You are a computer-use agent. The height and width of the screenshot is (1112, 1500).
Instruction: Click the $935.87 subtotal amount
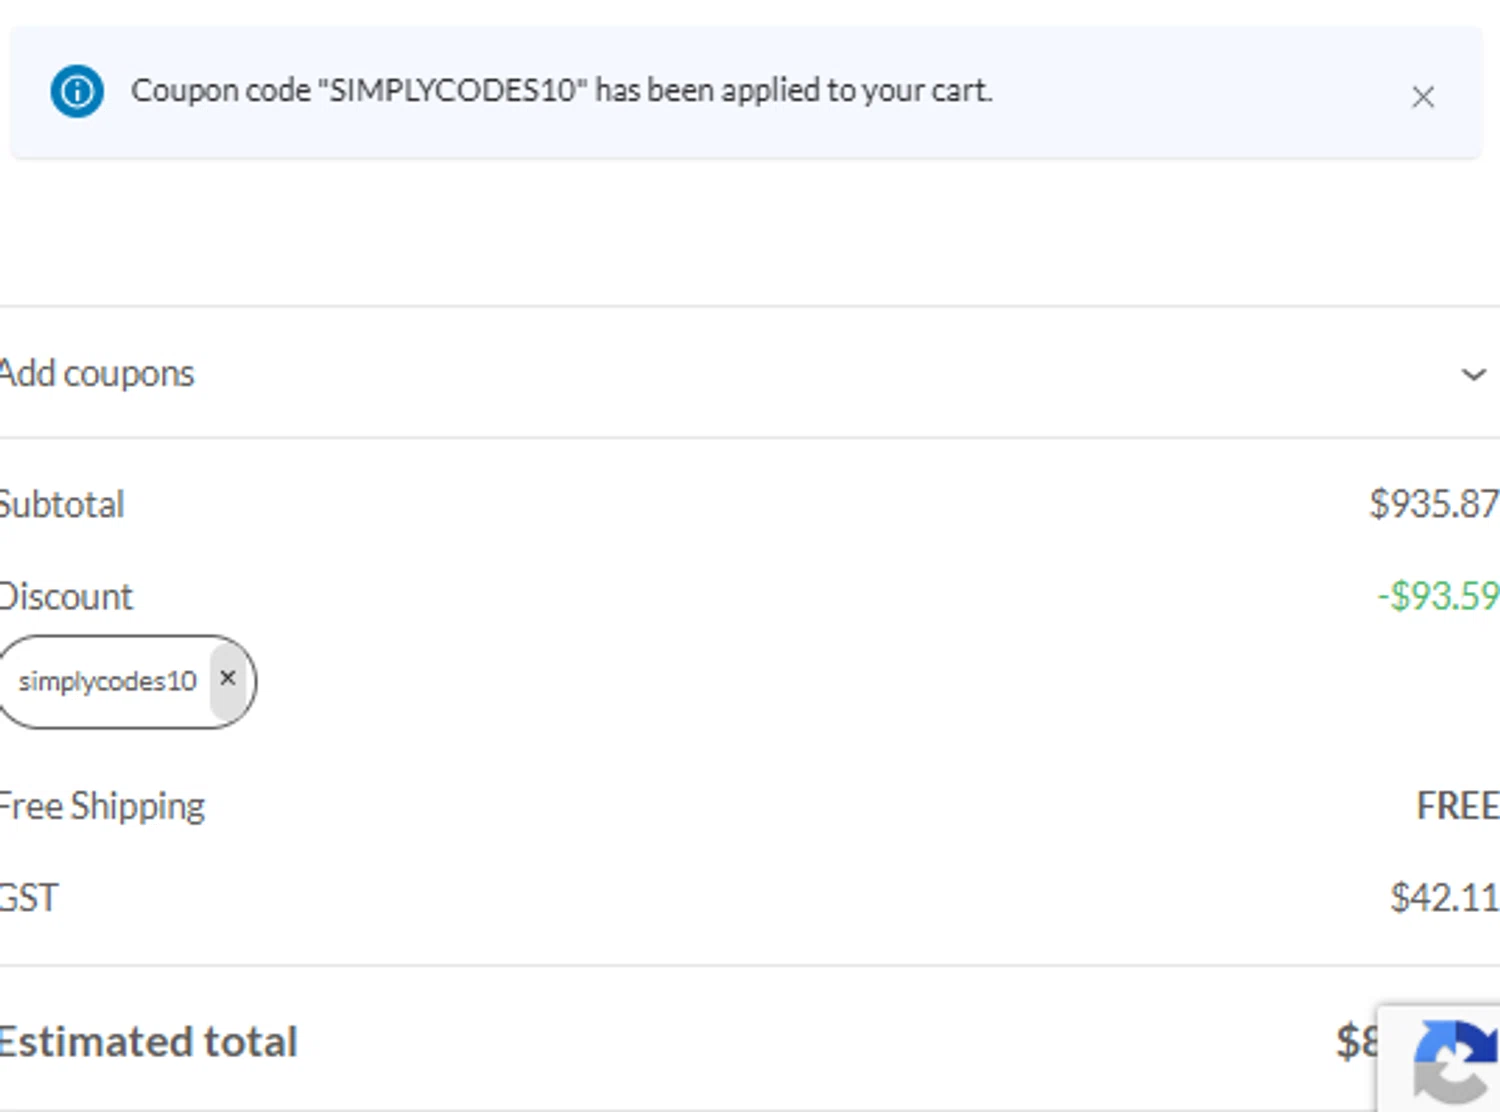(1433, 504)
